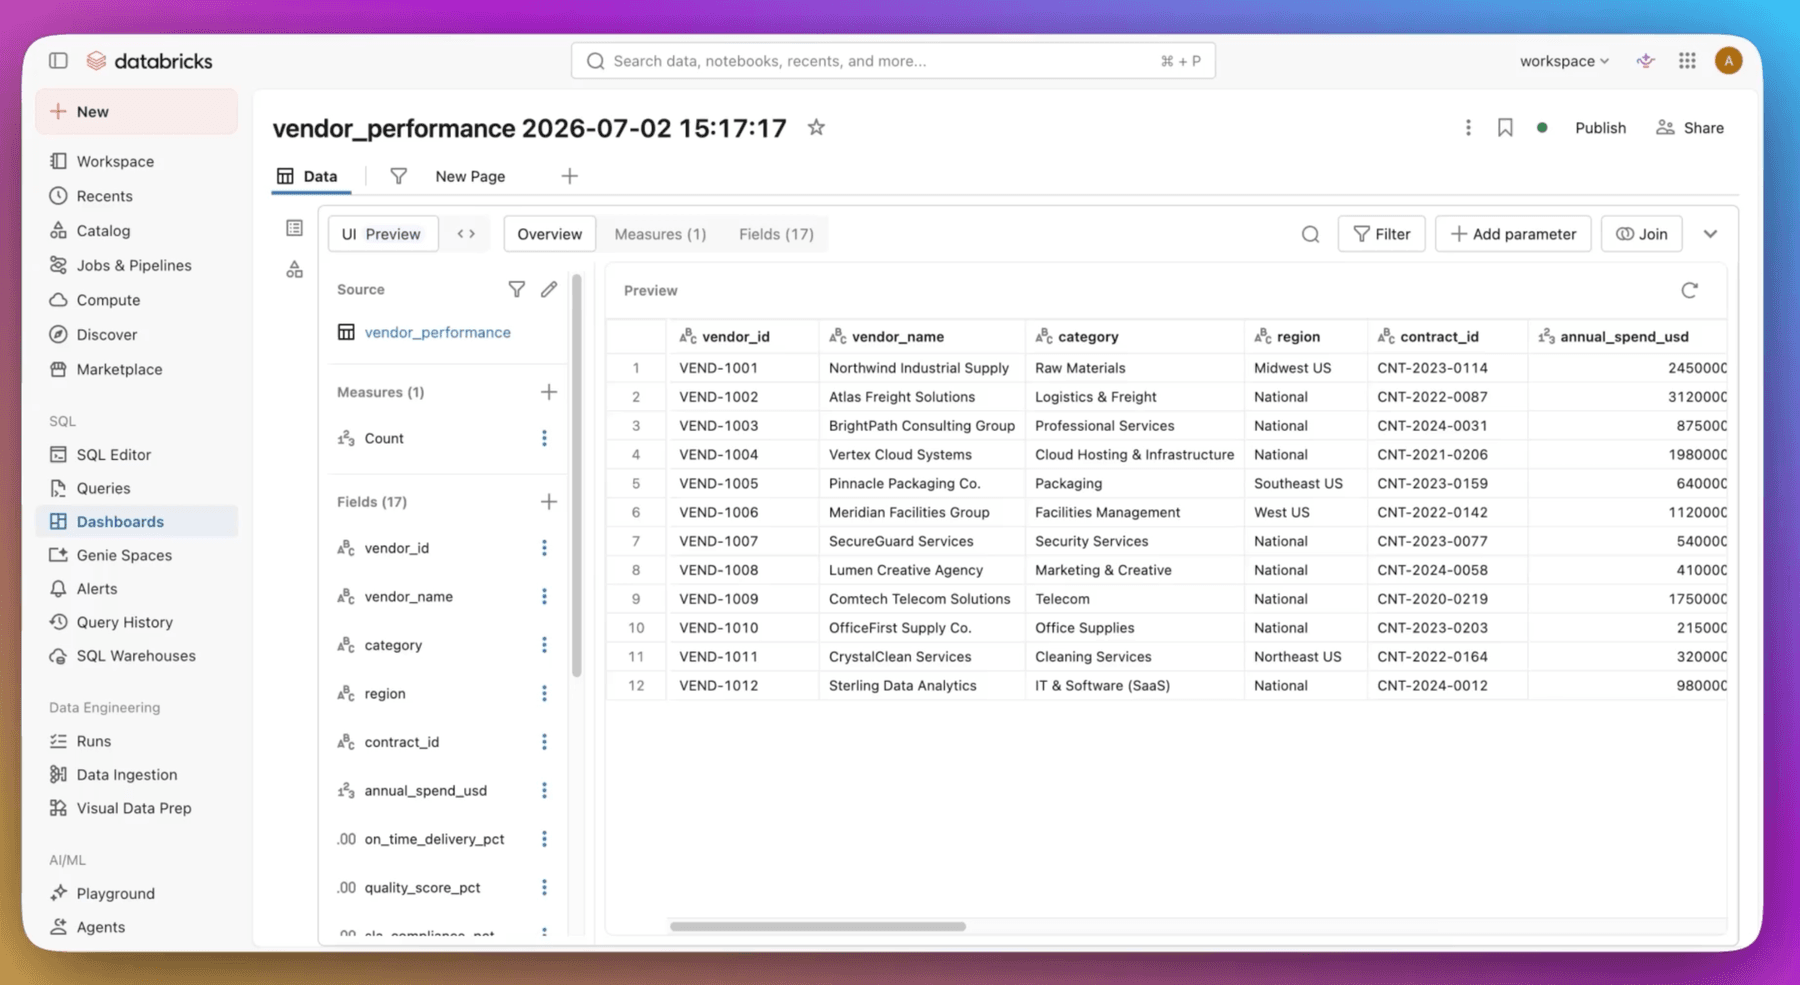Open Jobs & Pipelines in the sidebar

tap(137, 265)
